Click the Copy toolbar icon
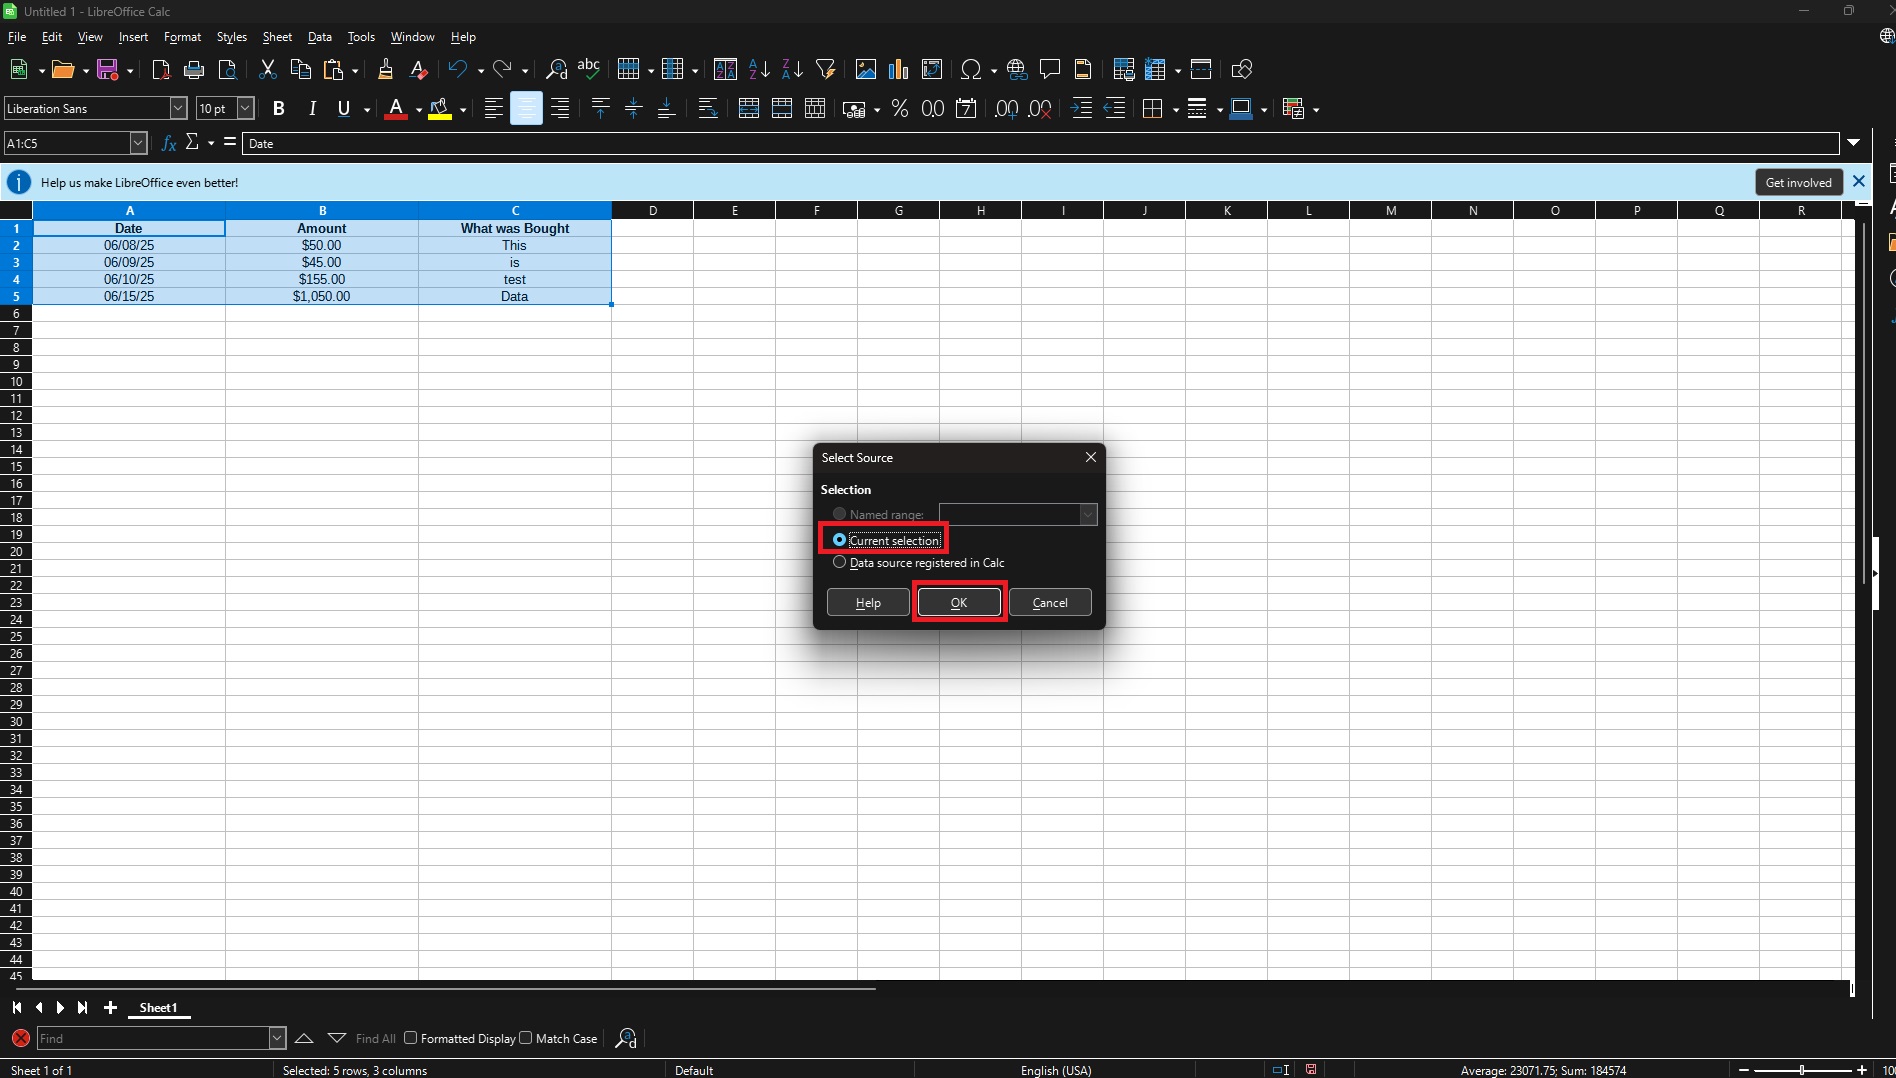1896x1078 pixels. [300, 69]
